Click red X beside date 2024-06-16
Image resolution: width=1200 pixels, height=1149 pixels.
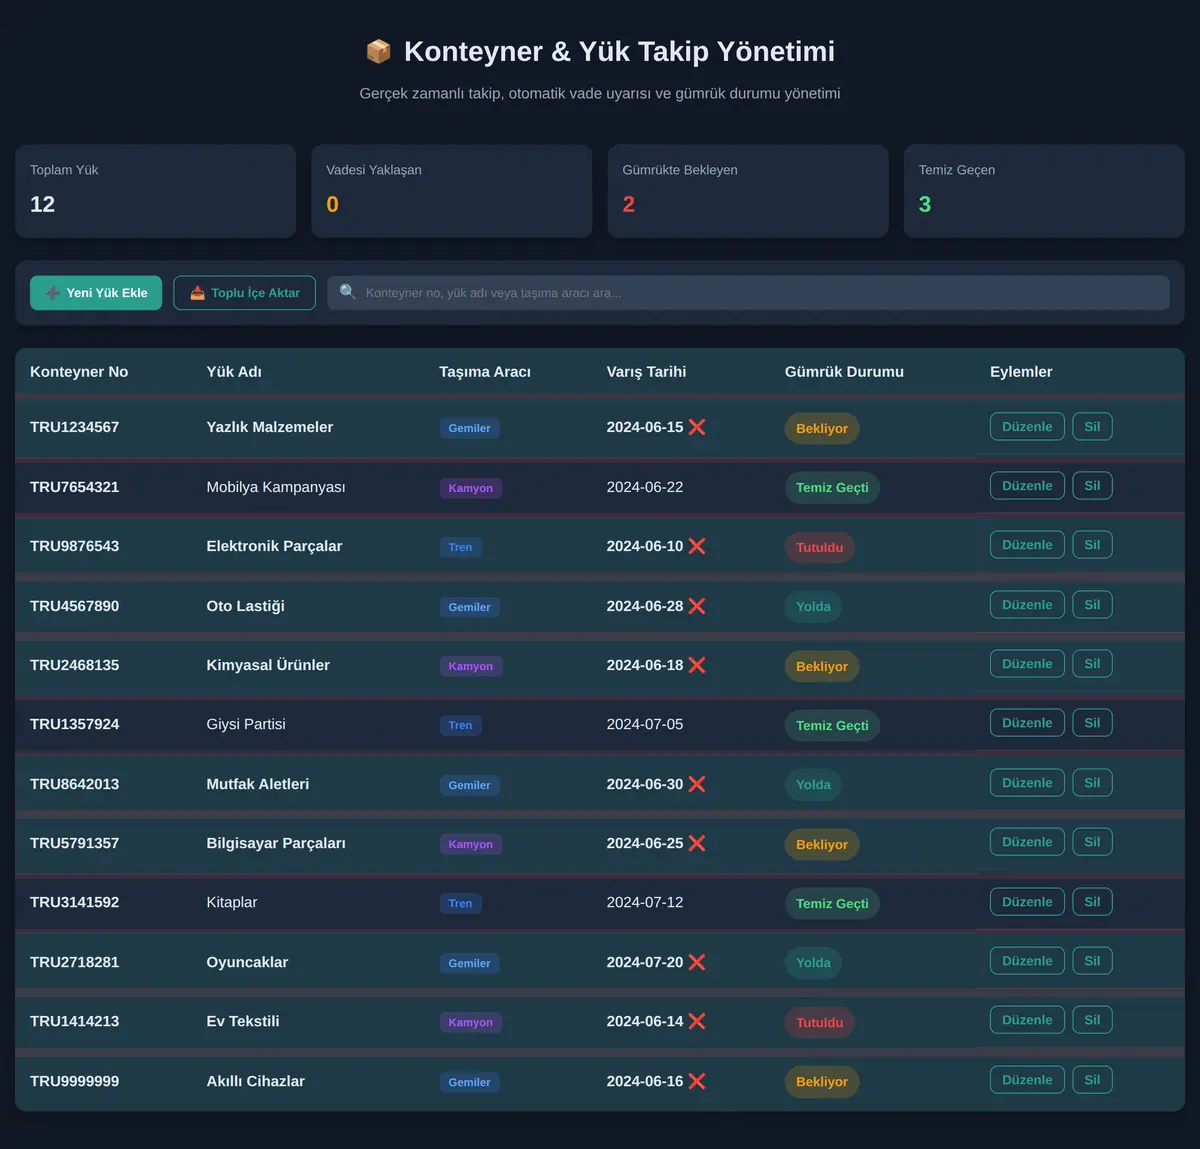697,1081
